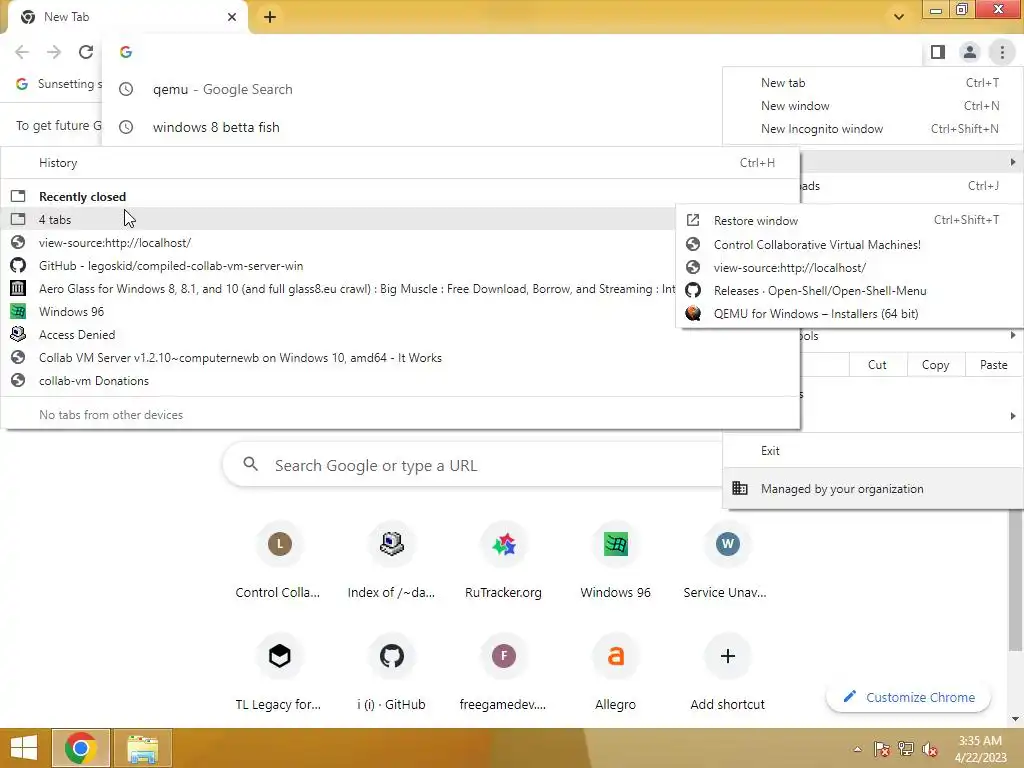The image size is (1024, 768).
Task: Open the RuTracker.org shortcut
Action: 504,562
